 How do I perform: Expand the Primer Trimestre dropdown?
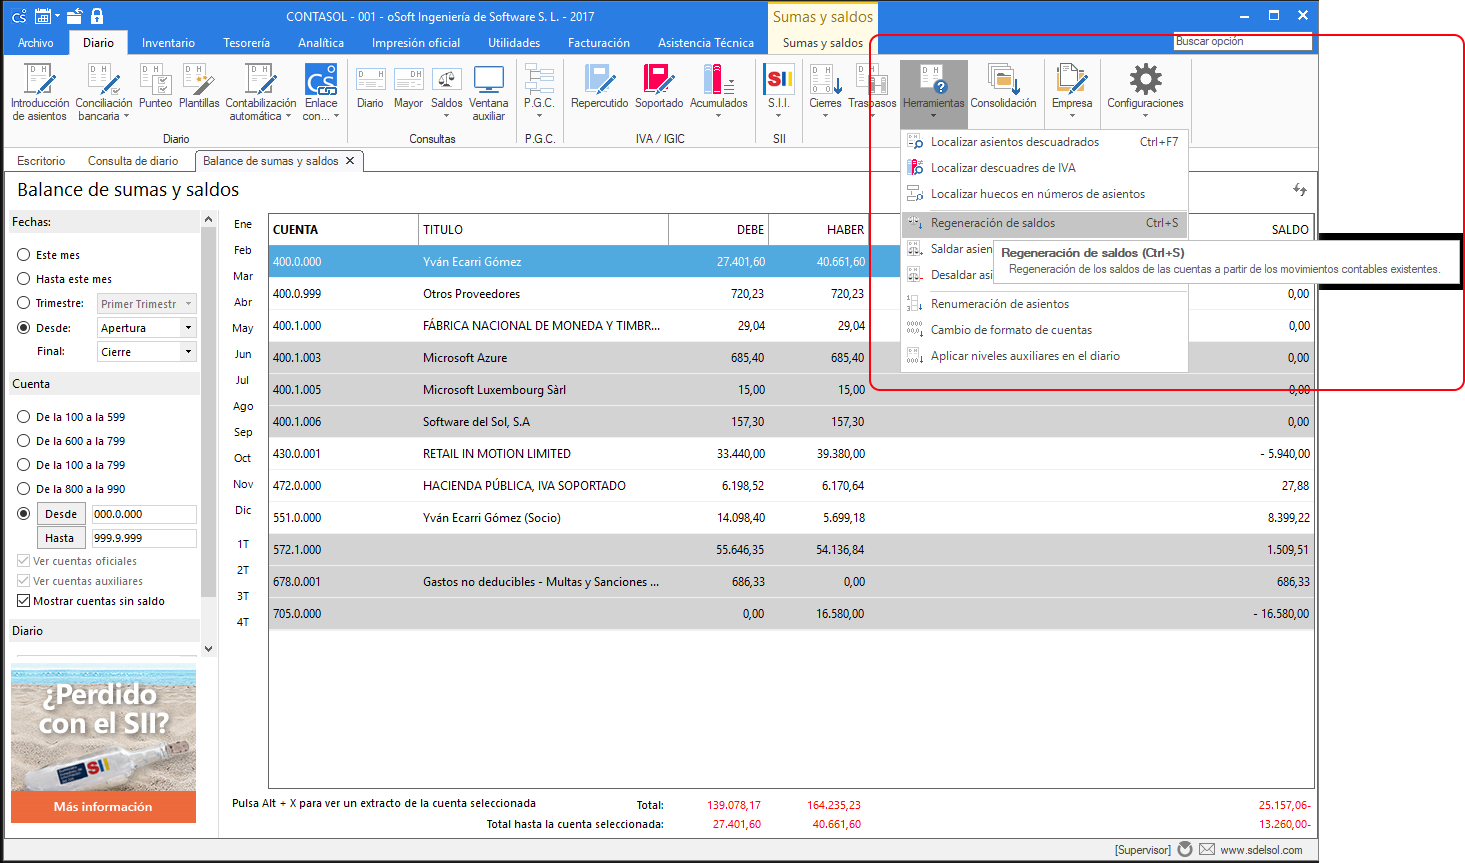pyautogui.click(x=188, y=304)
